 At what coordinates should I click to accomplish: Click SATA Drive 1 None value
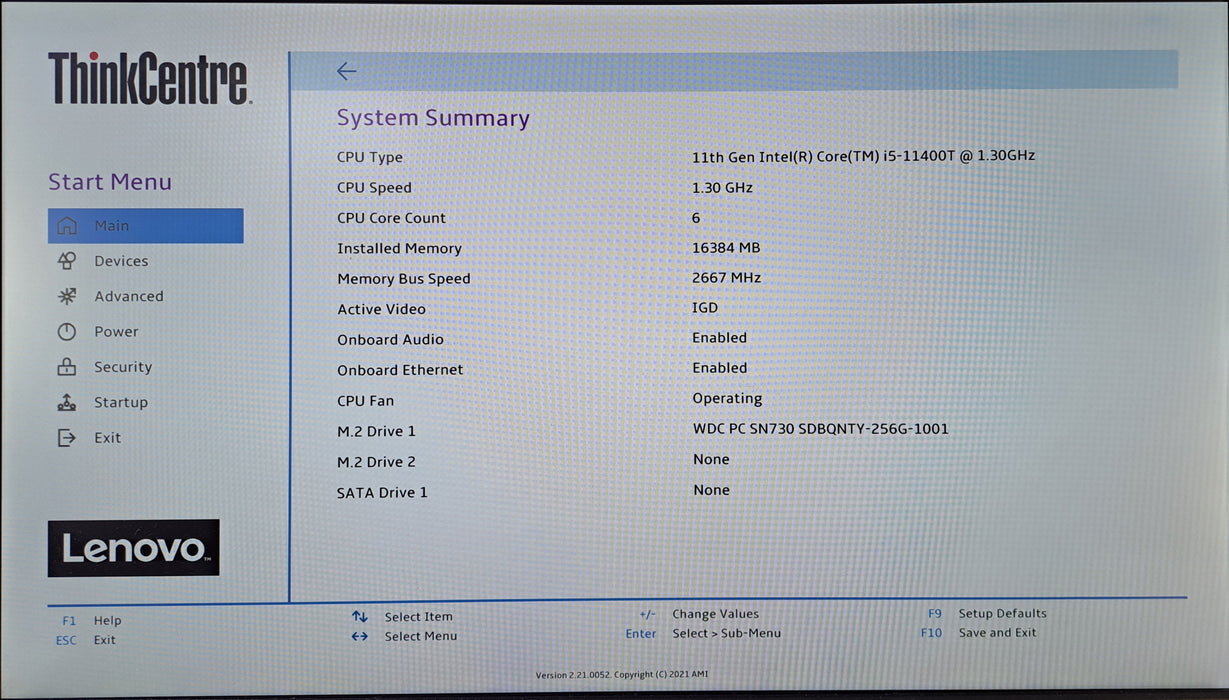coord(711,490)
